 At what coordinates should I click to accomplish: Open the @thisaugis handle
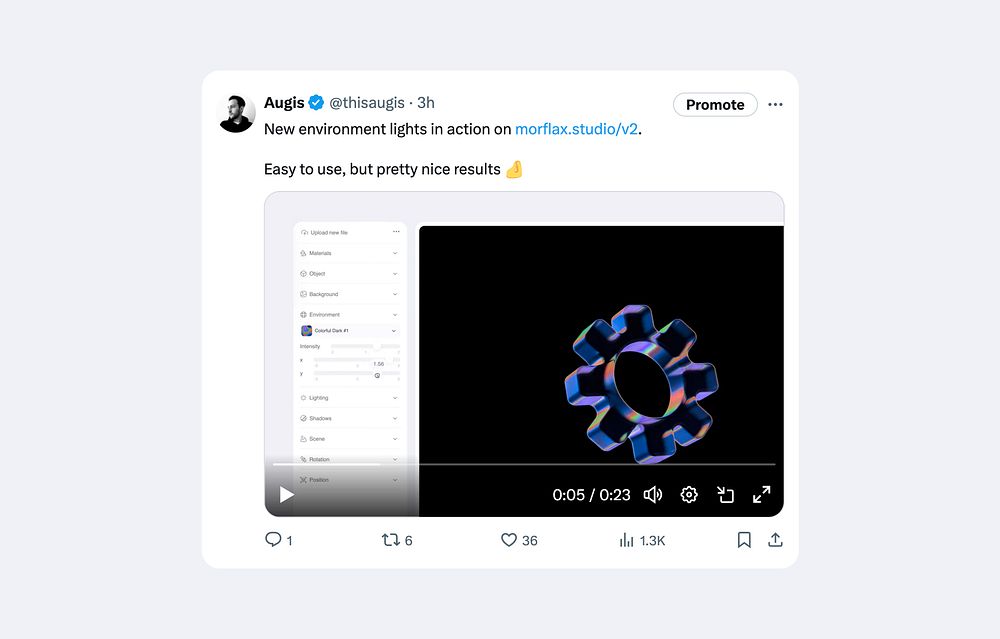(367, 103)
